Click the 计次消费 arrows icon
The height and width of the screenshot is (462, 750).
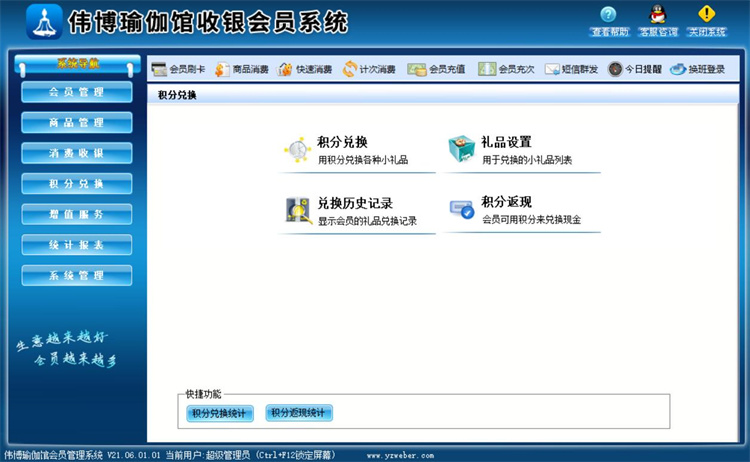click(x=350, y=69)
